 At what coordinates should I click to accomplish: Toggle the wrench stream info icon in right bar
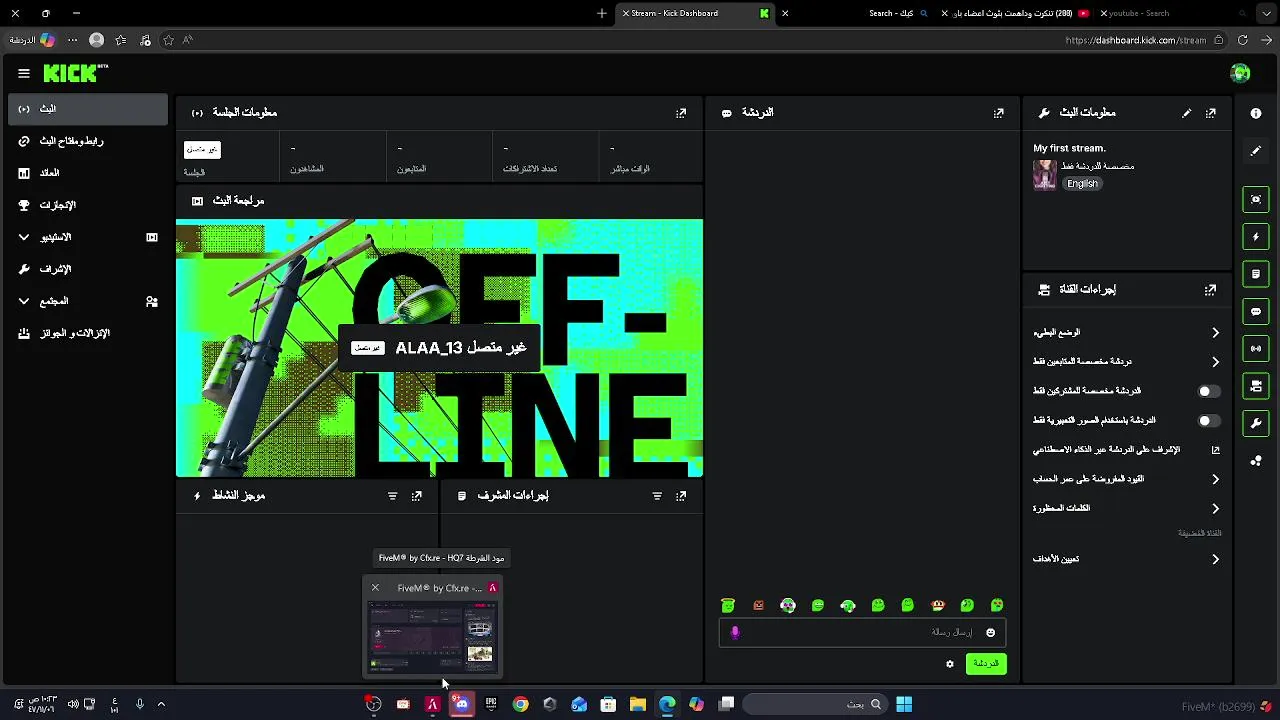tap(1256, 423)
